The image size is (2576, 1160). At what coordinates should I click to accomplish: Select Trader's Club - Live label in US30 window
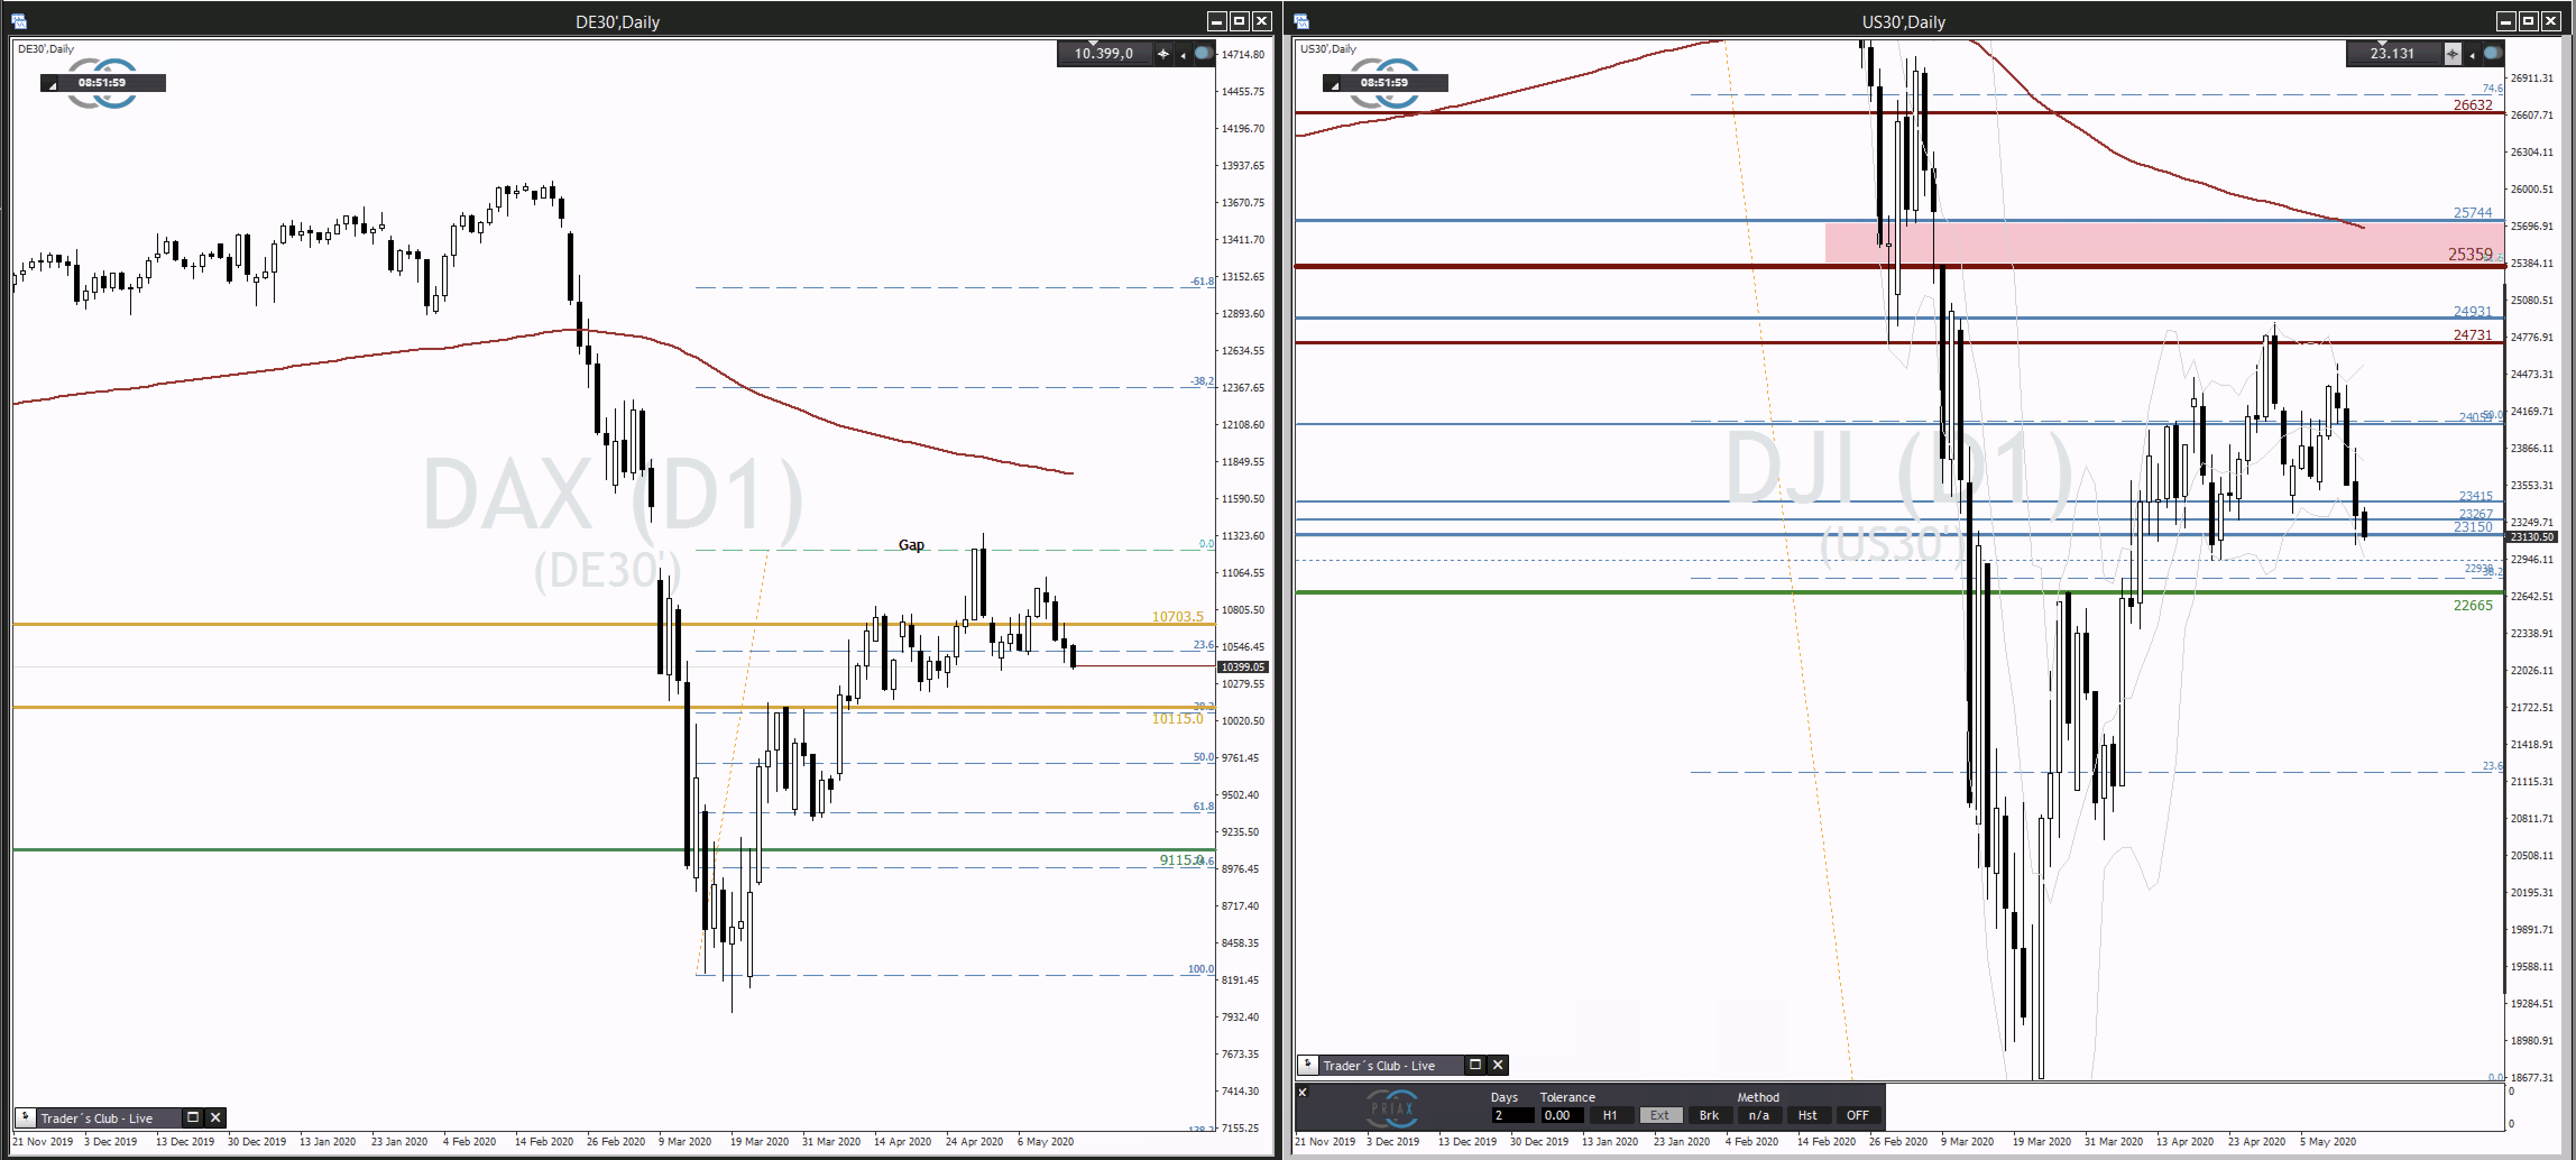coord(1378,1065)
